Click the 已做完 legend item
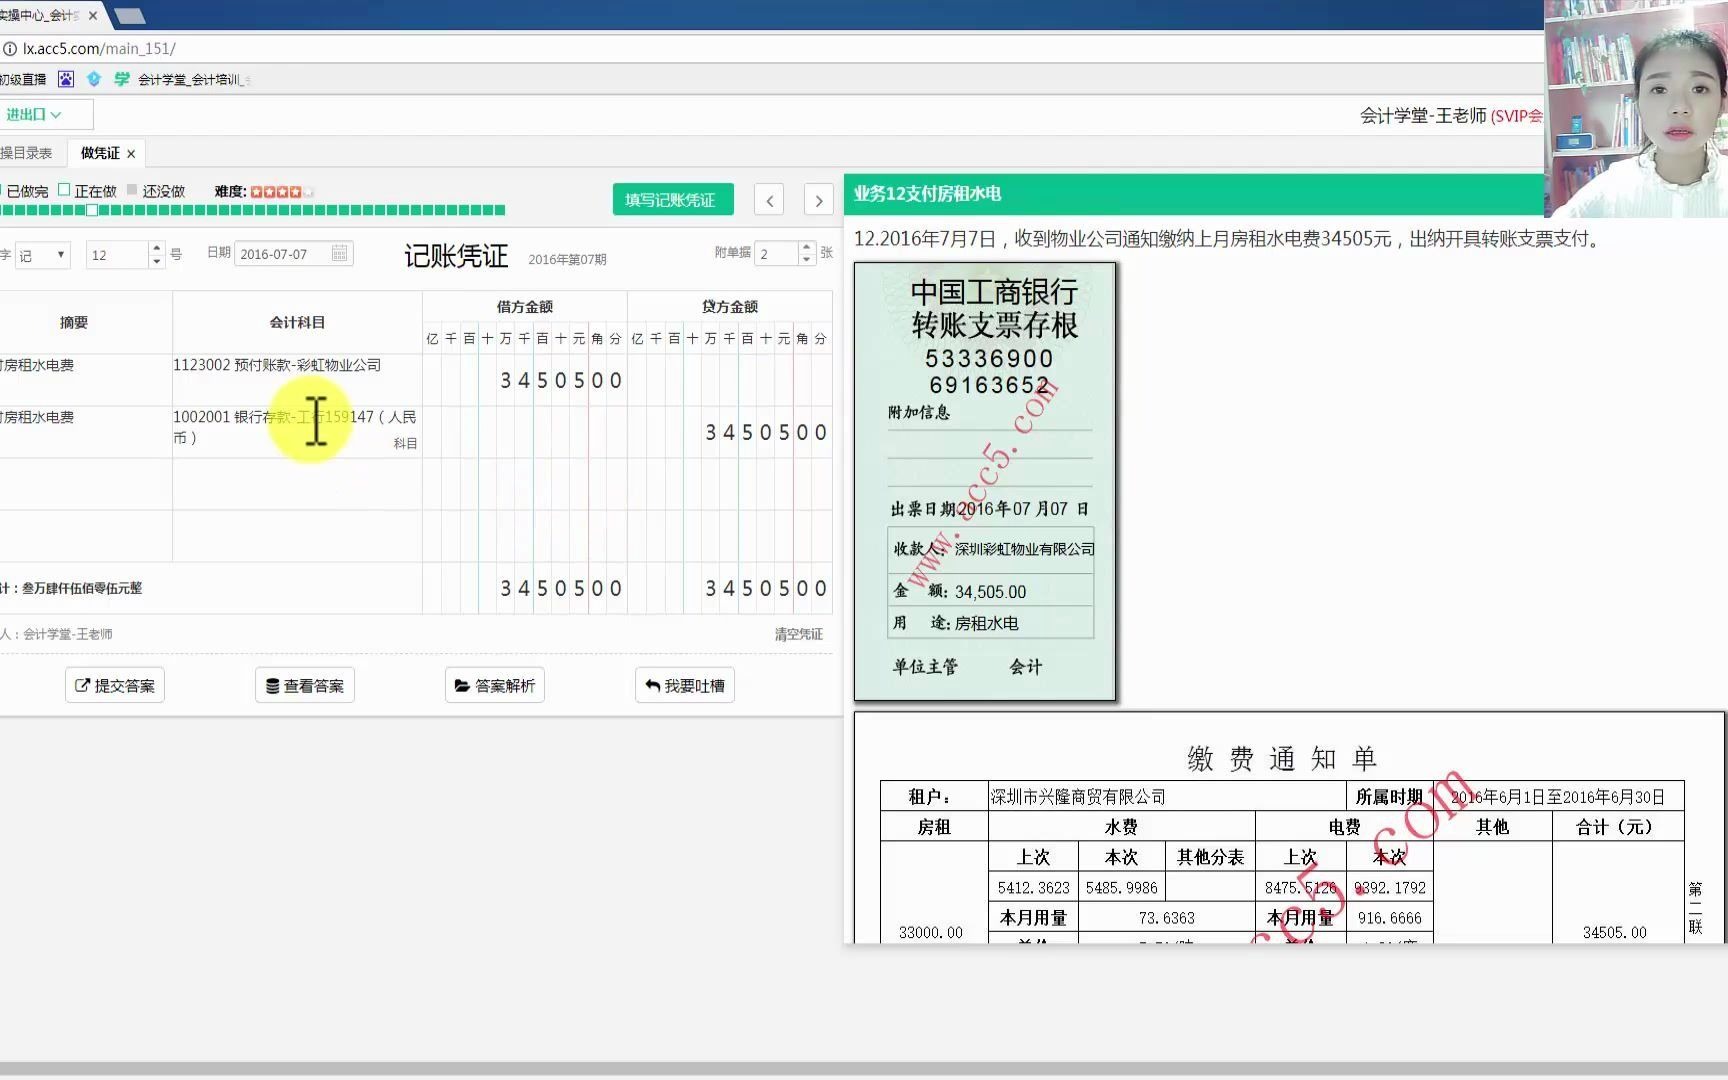This screenshot has height=1080, width=1728. pyautogui.click(x=27, y=191)
